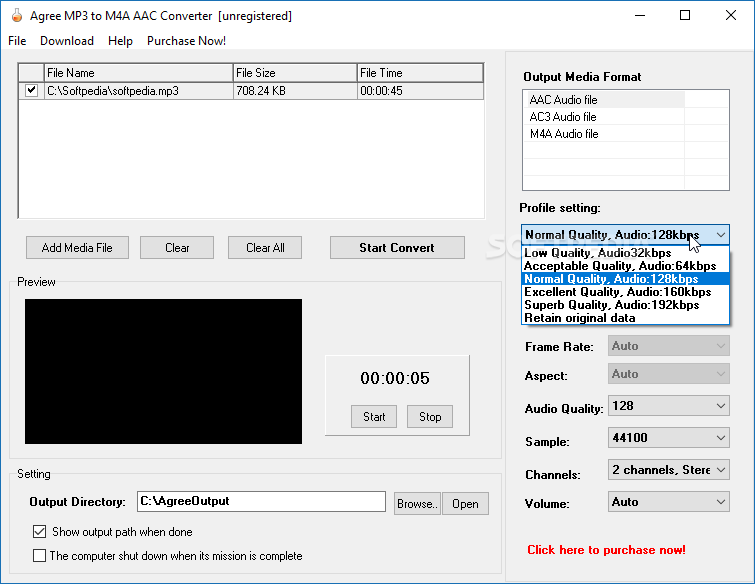Image resolution: width=755 pixels, height=584 pixels.
Task: Choose Excellent Quality, Audio:160kbps profile
Action: click(x=625, y=292)
